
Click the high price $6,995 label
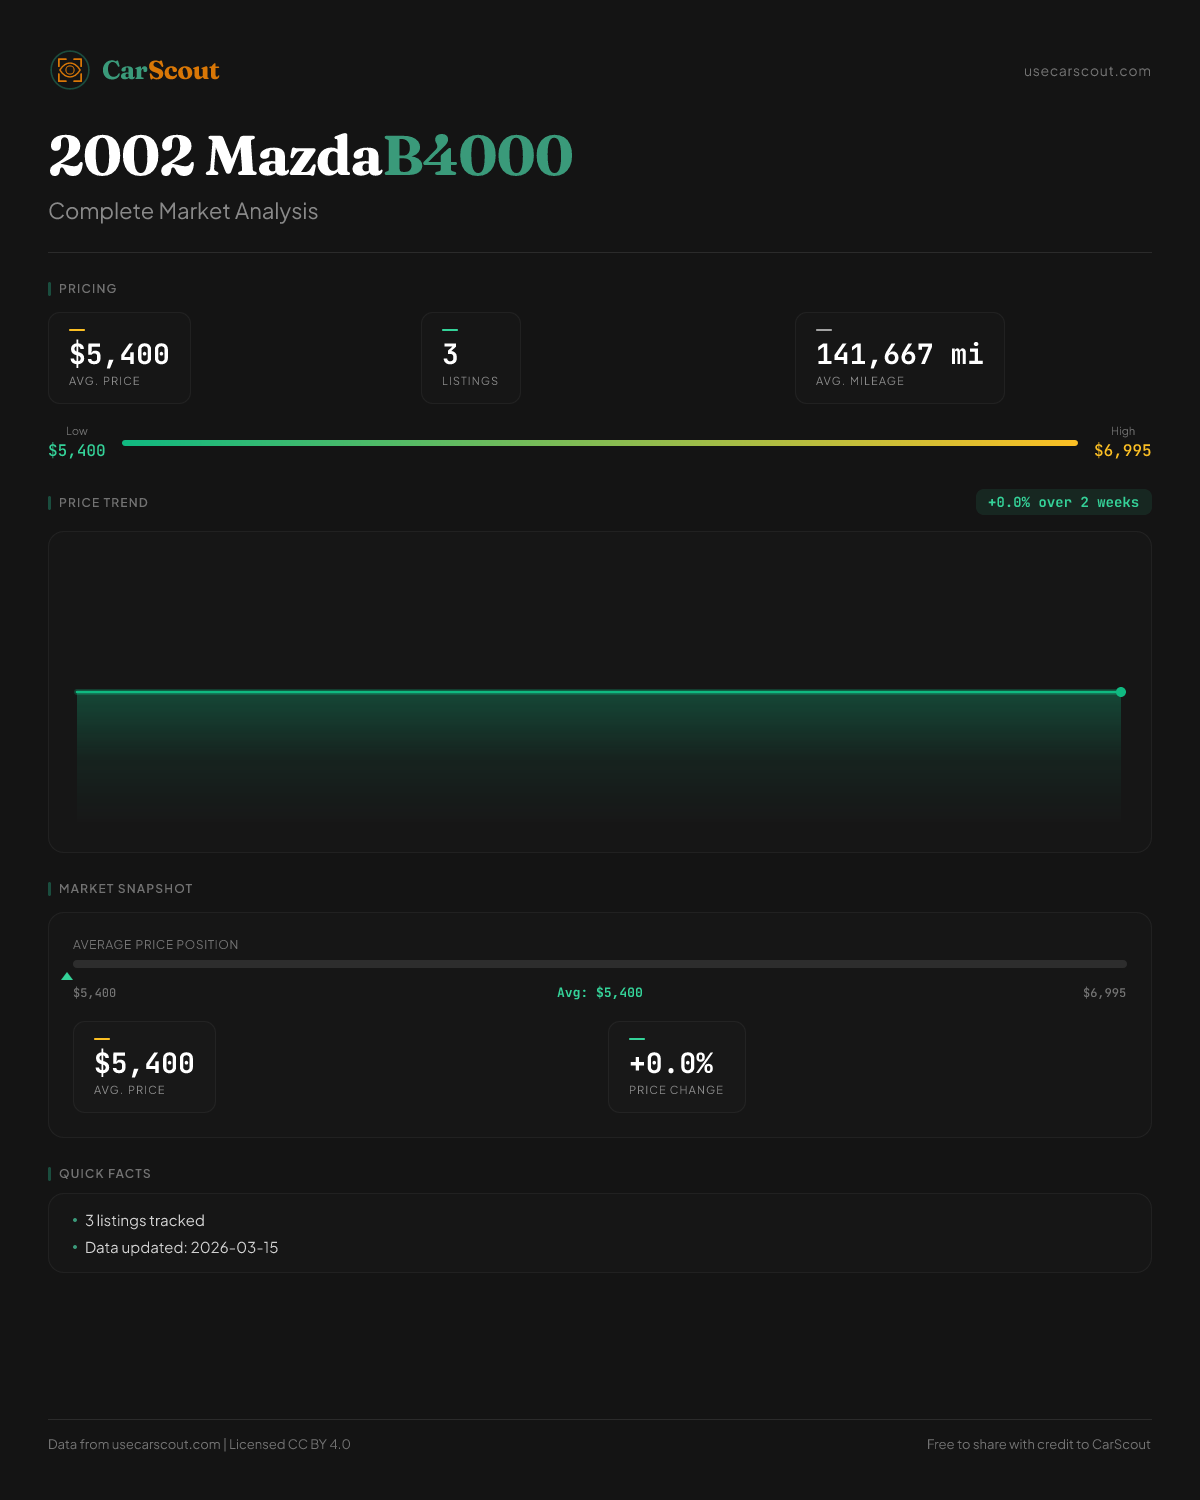tap(1122, 451)
